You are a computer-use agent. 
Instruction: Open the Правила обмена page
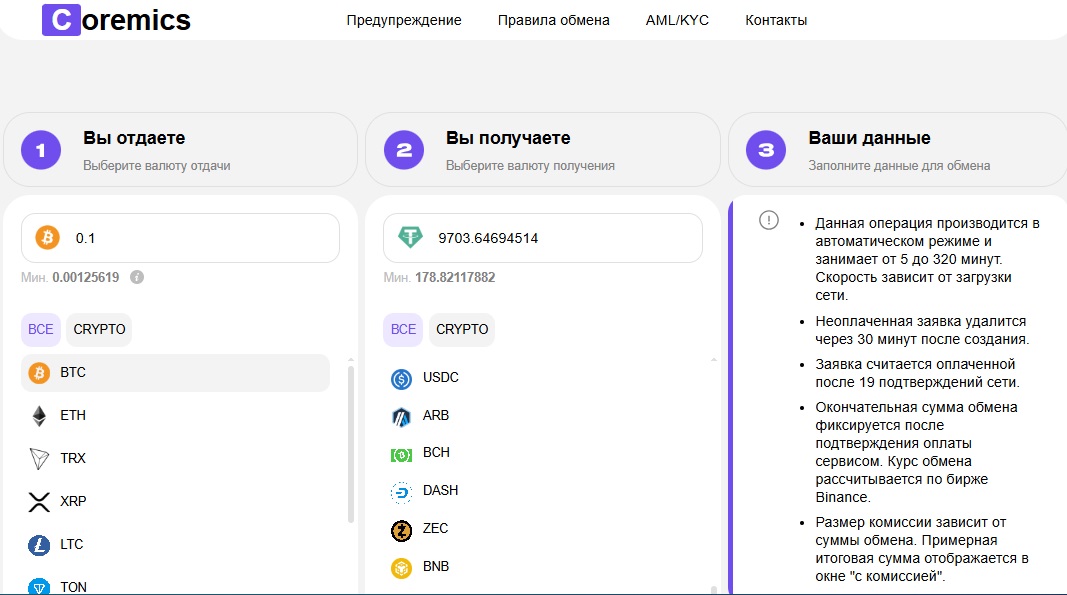553,20
